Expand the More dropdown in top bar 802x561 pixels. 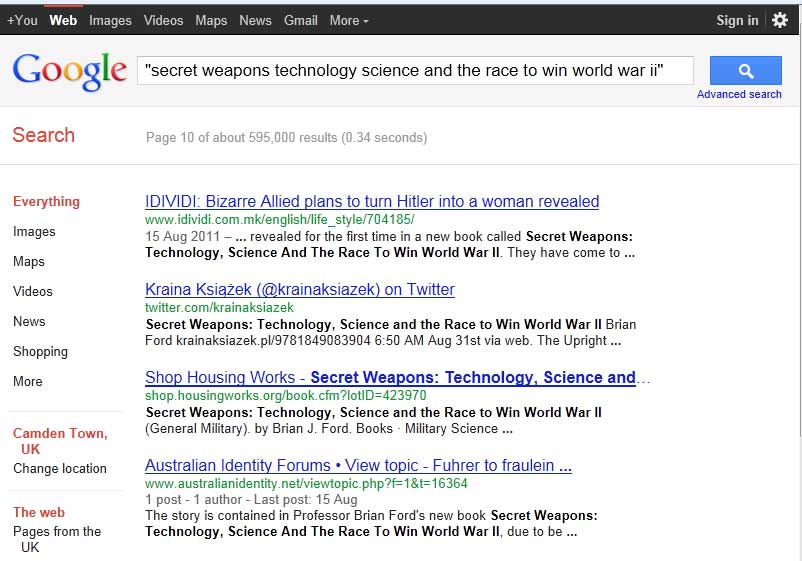(x=348, y=20)
